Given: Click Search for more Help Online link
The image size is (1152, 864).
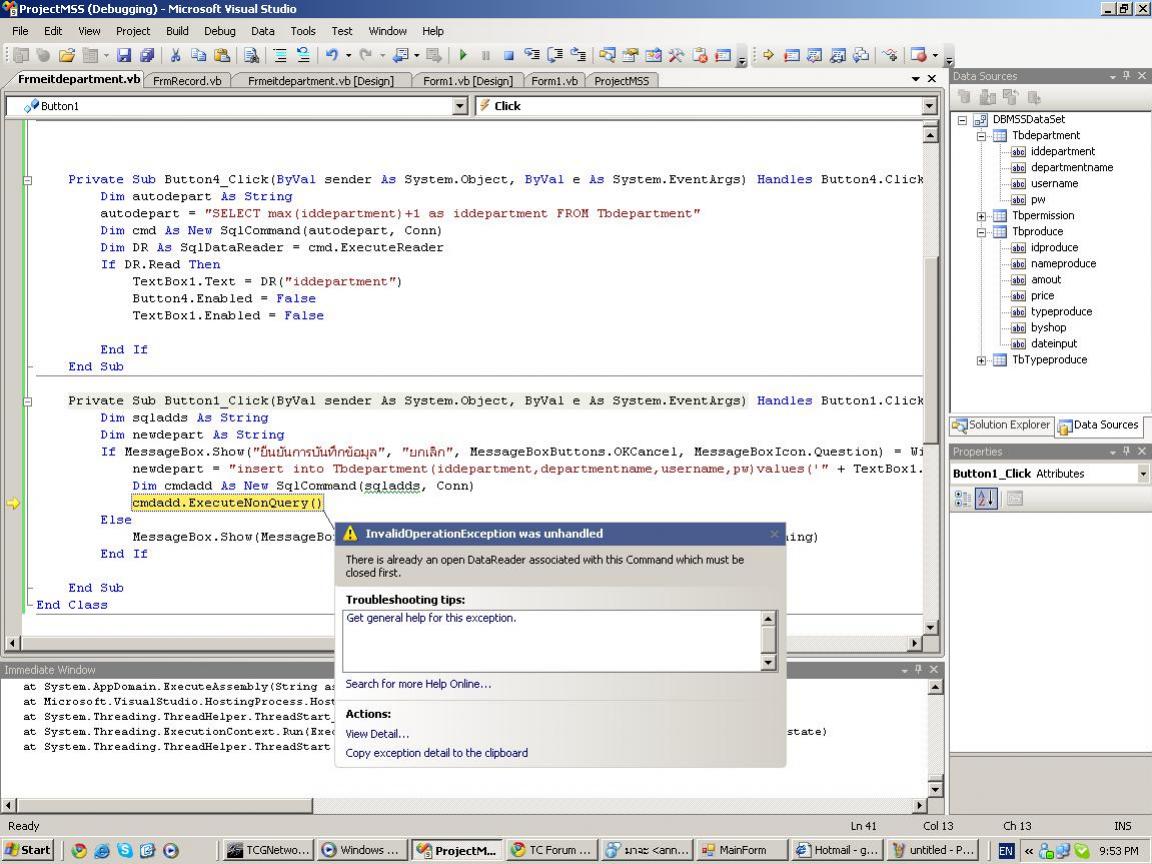Looking at the screenshot, I should click(418, 684).
